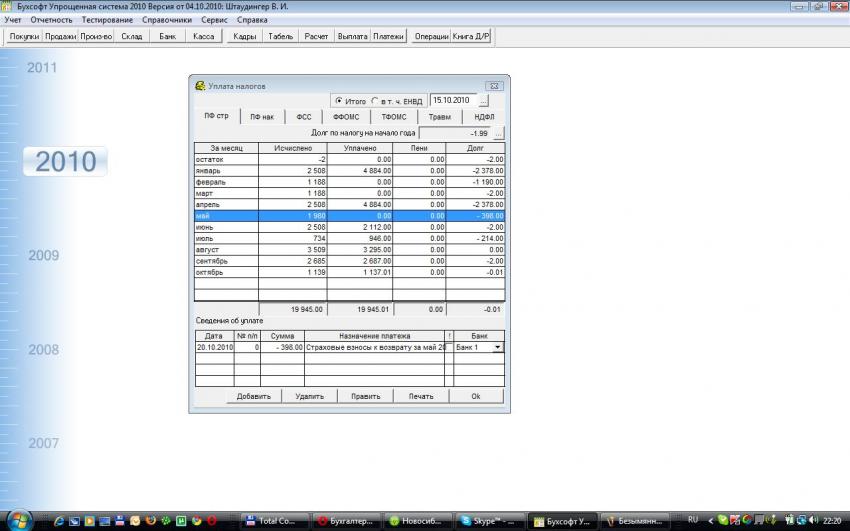The height and width of the screenshot is (531, 850).
Task: Select the август row in the table
Action: (x=226, y=249)
